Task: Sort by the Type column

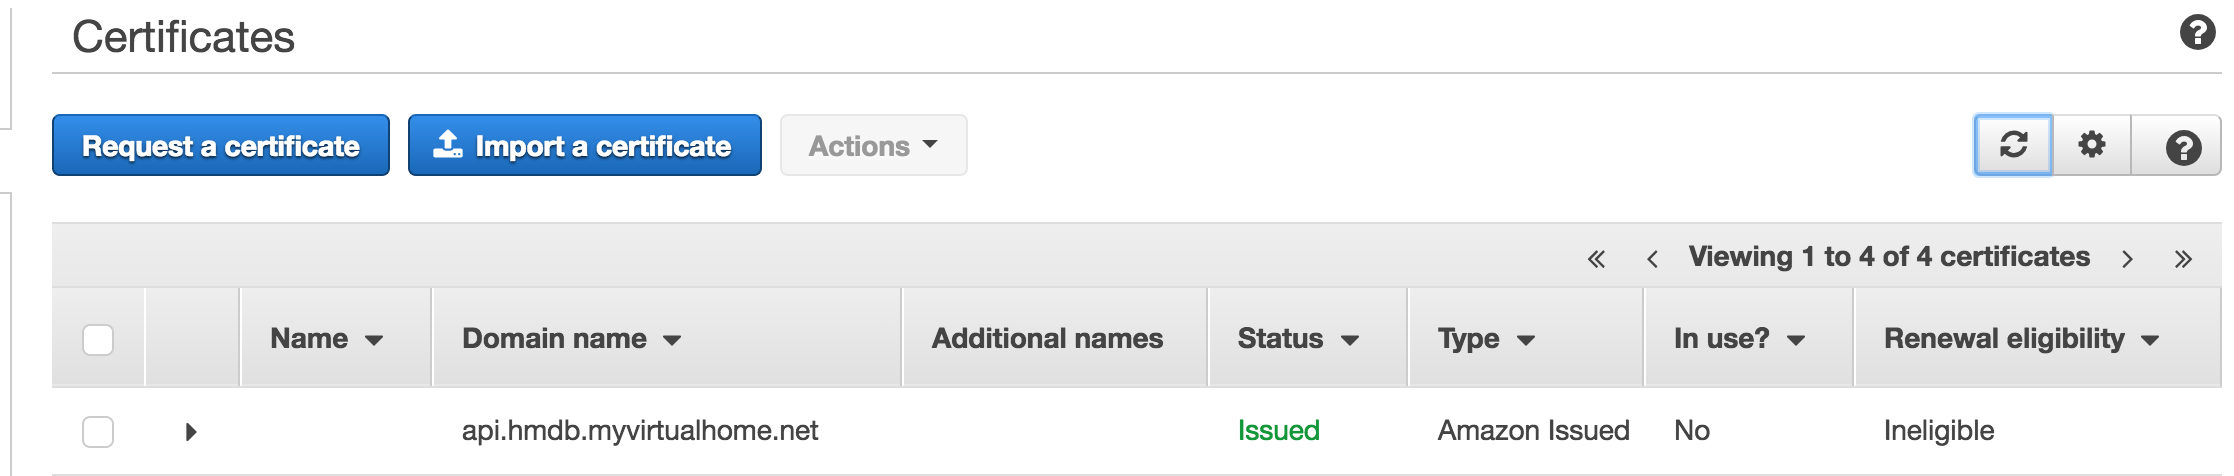Action: [x=1485, y=339]
